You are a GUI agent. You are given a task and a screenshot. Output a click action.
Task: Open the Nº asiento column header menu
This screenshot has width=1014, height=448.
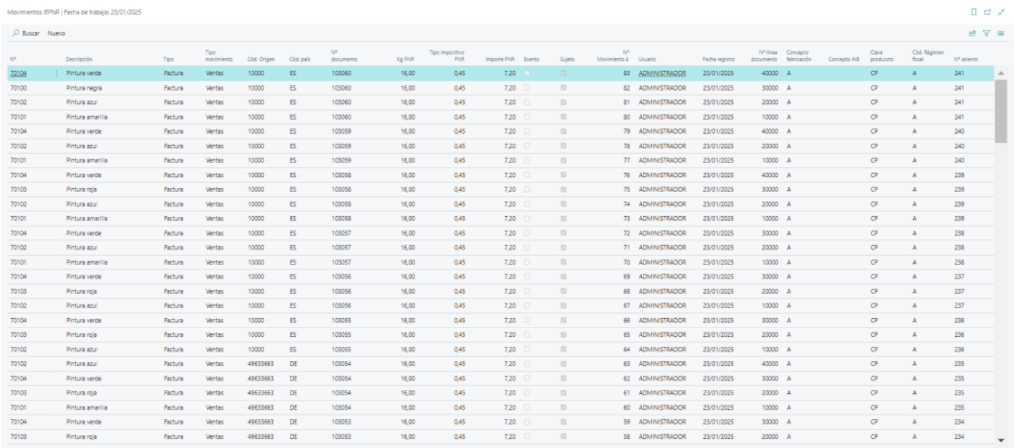tap(965, 59)
